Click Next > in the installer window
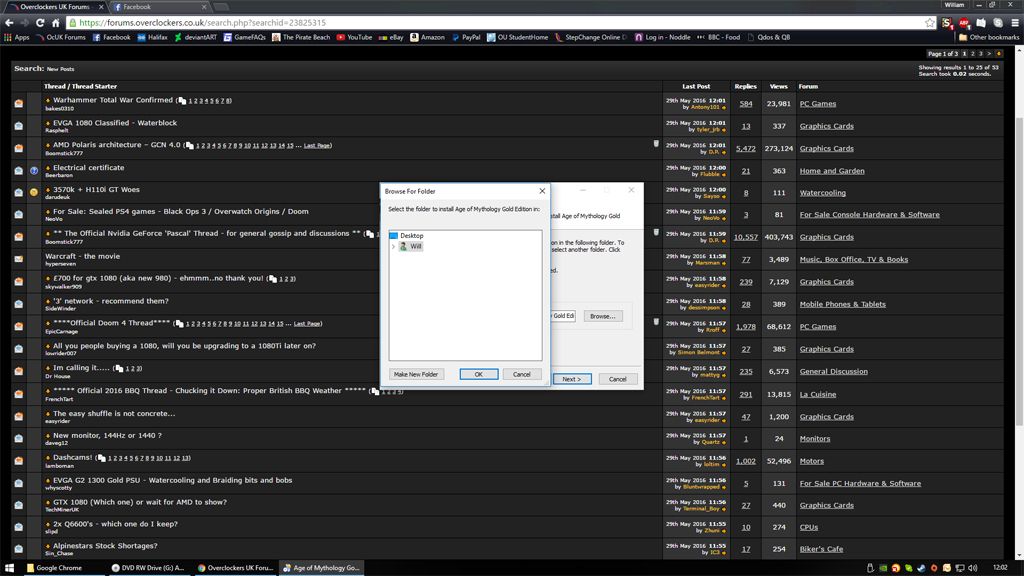Viewport: 1024px width, 576px height. (571, 379)
